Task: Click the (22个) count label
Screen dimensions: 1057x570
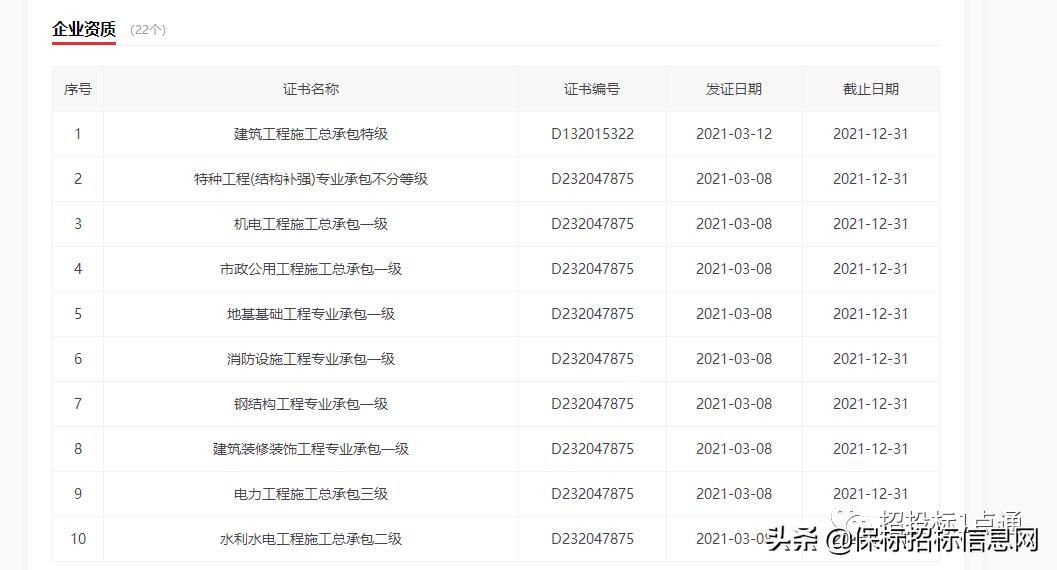Action: (148, 30)
